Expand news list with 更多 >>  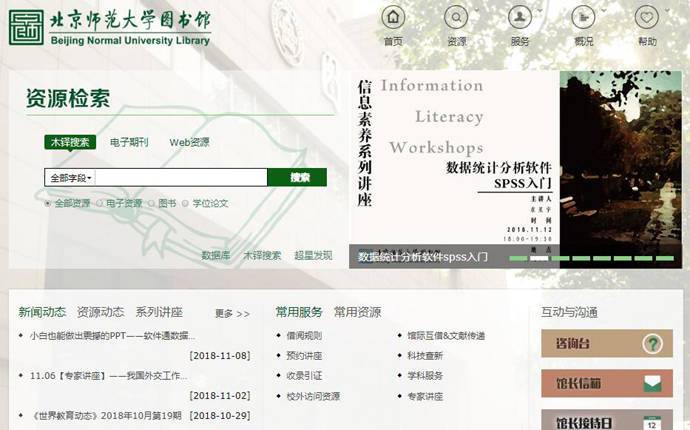(x=232, y=314)
